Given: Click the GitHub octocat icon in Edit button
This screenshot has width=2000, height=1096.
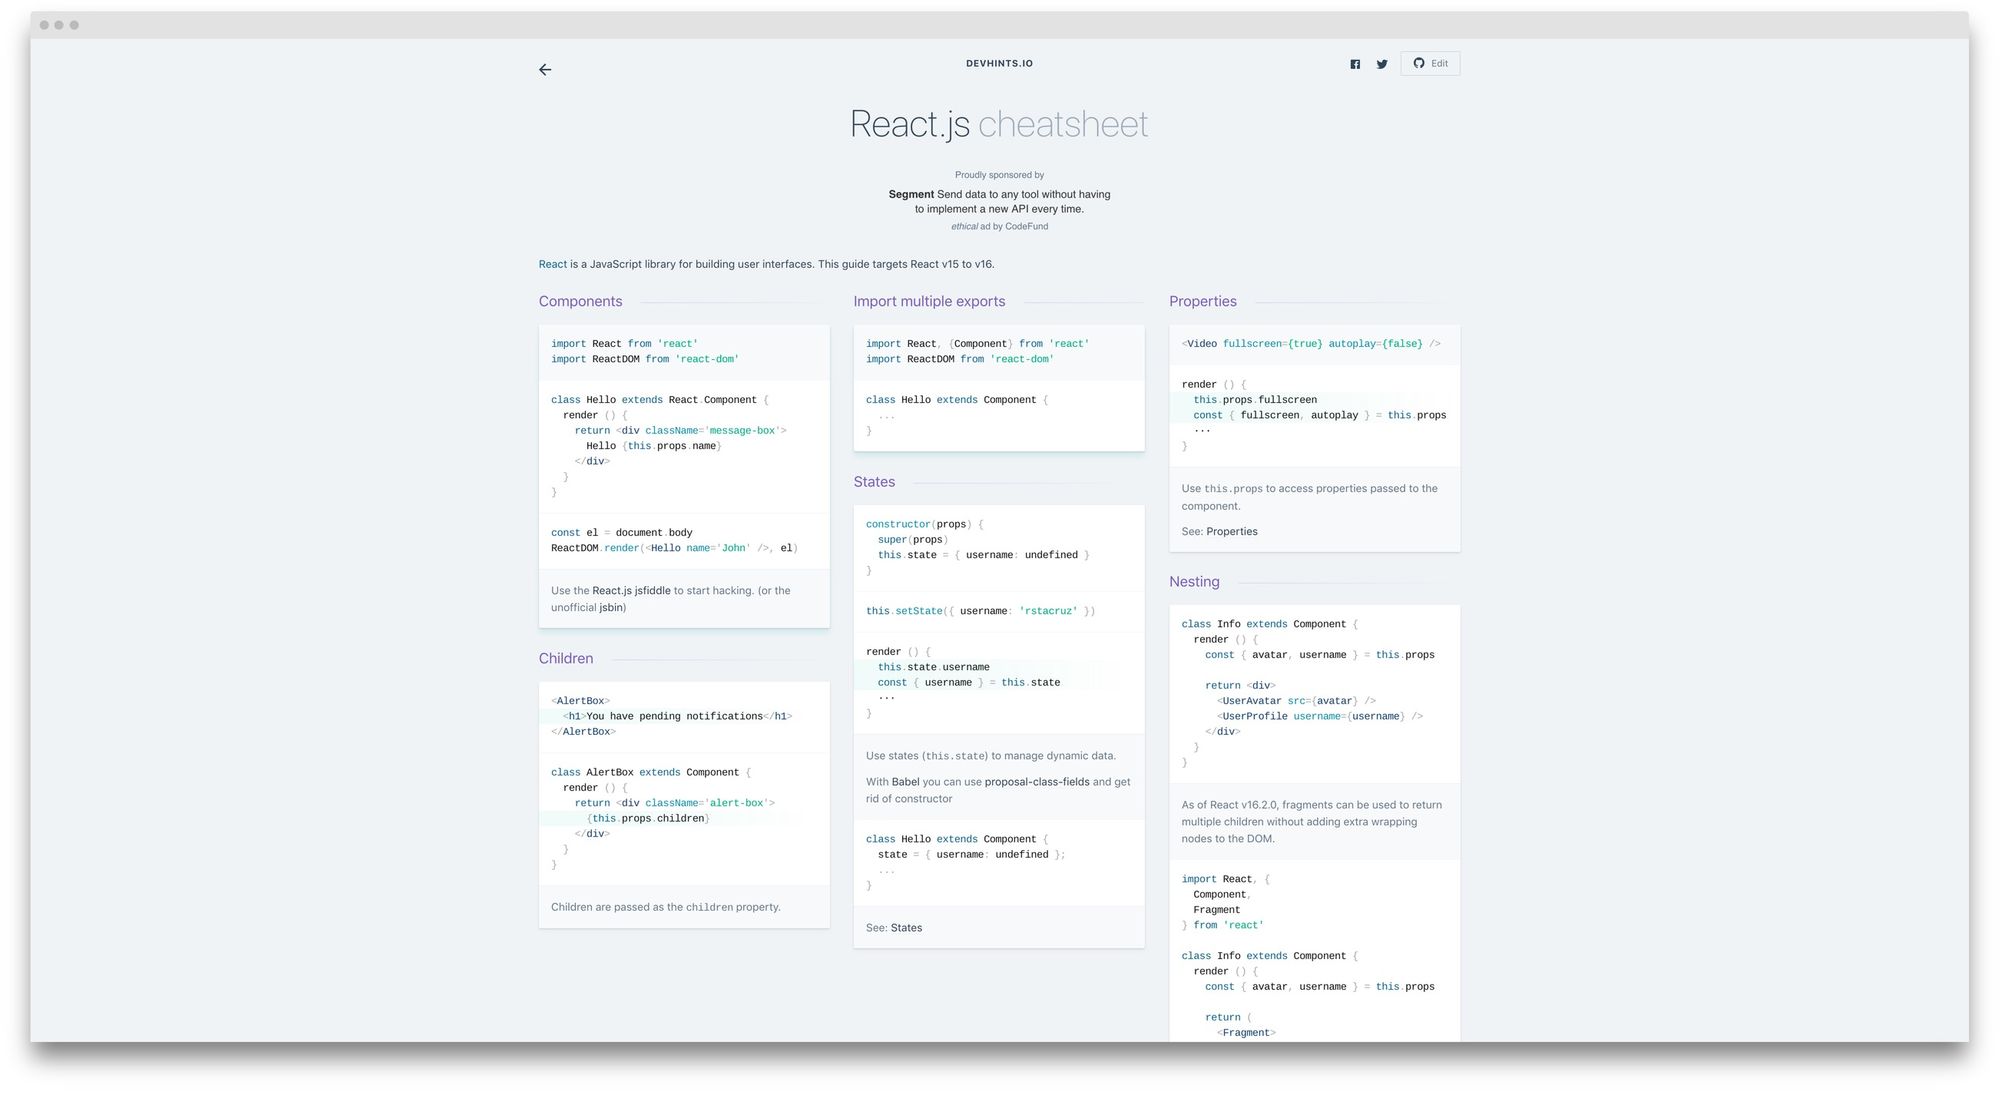Looking at the screenshot, I should (x=1418, y=63).
